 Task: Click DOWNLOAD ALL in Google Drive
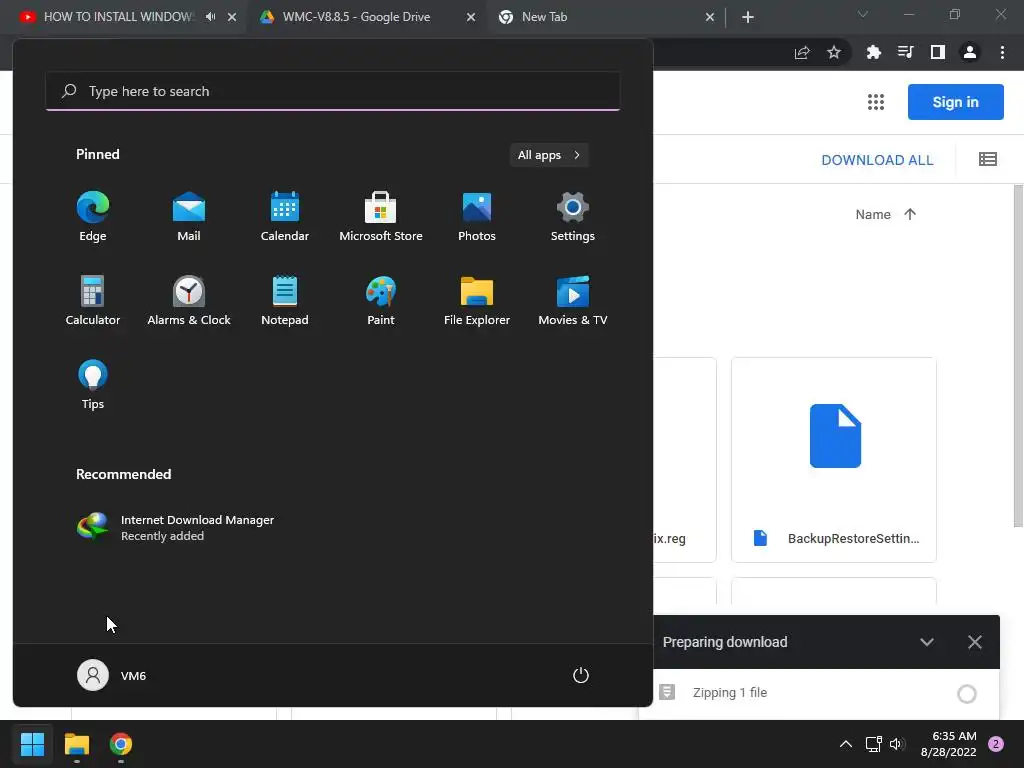[x=877, y=160]
